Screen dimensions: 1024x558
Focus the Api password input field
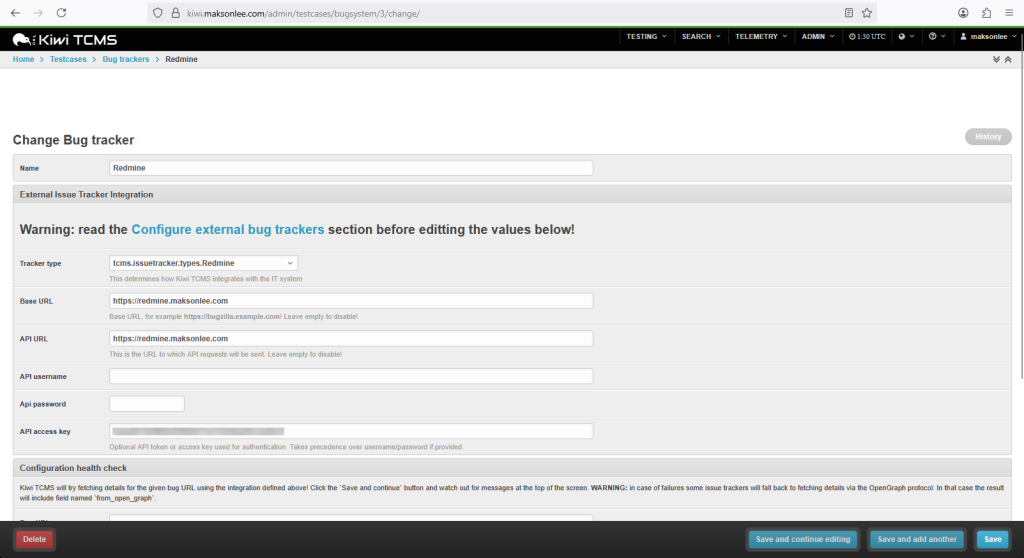click(x=147, y=404)
